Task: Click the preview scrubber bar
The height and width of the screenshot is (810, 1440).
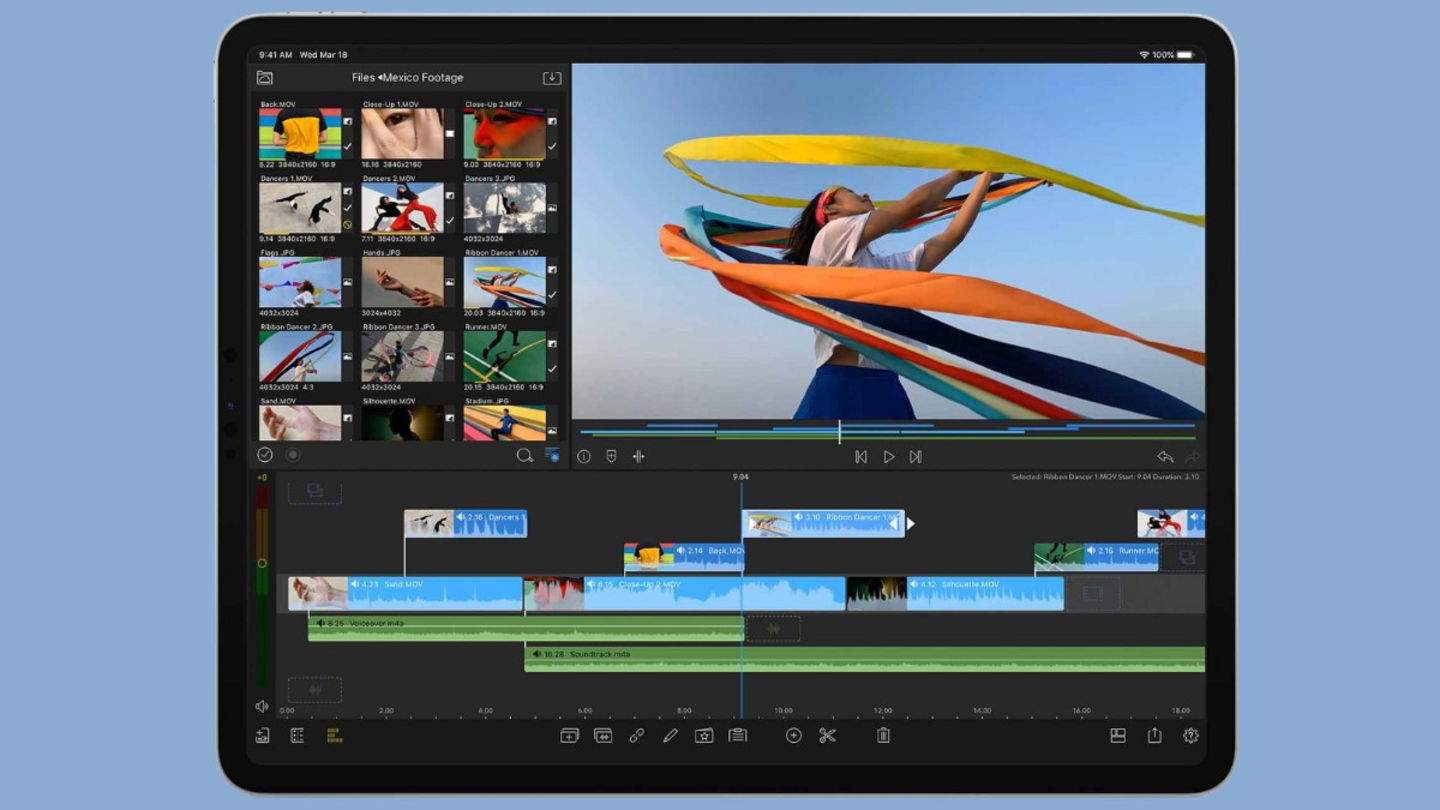Action: tap(889, 429)
